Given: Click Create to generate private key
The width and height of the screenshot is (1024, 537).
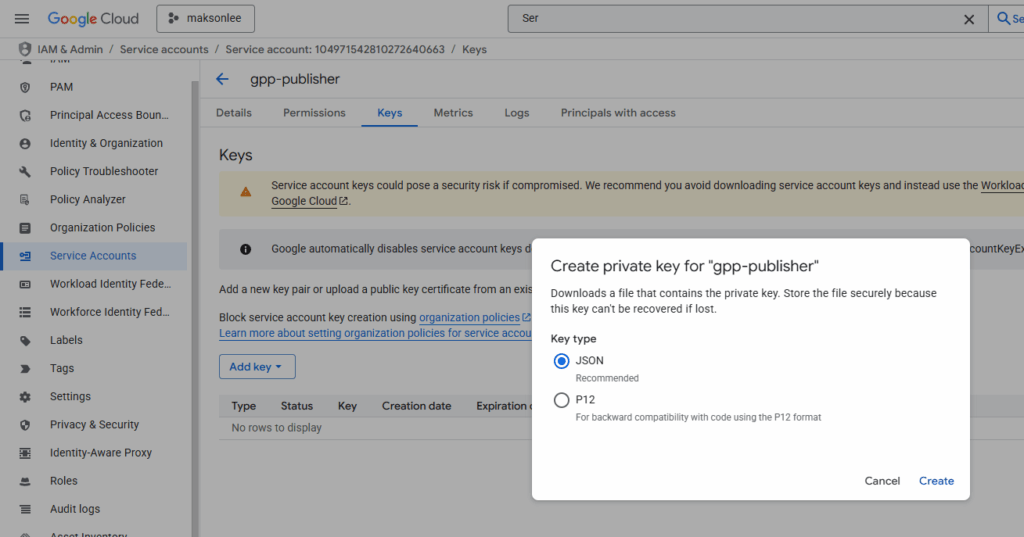Looking at the screenshot, I should point(936,481).
